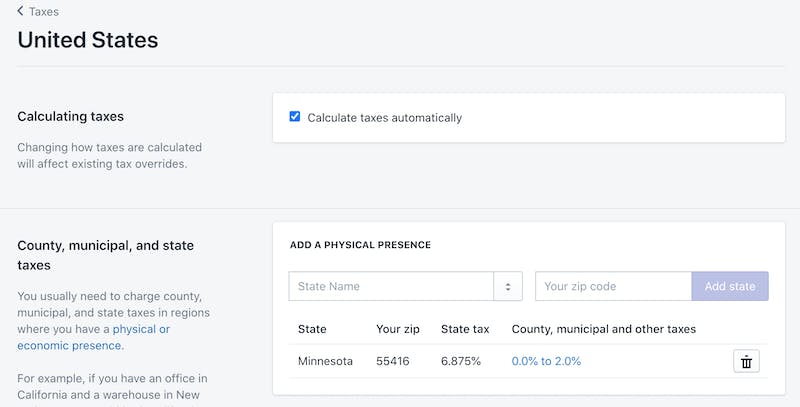
Task: Open the physical or economic presence link
Action: (93, 337)
